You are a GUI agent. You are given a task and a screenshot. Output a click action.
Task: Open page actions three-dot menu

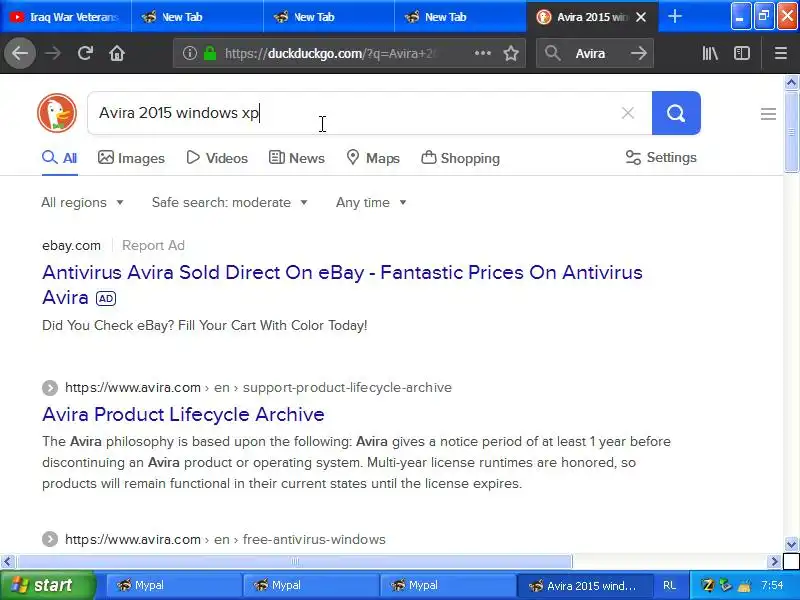pos(482,53)
